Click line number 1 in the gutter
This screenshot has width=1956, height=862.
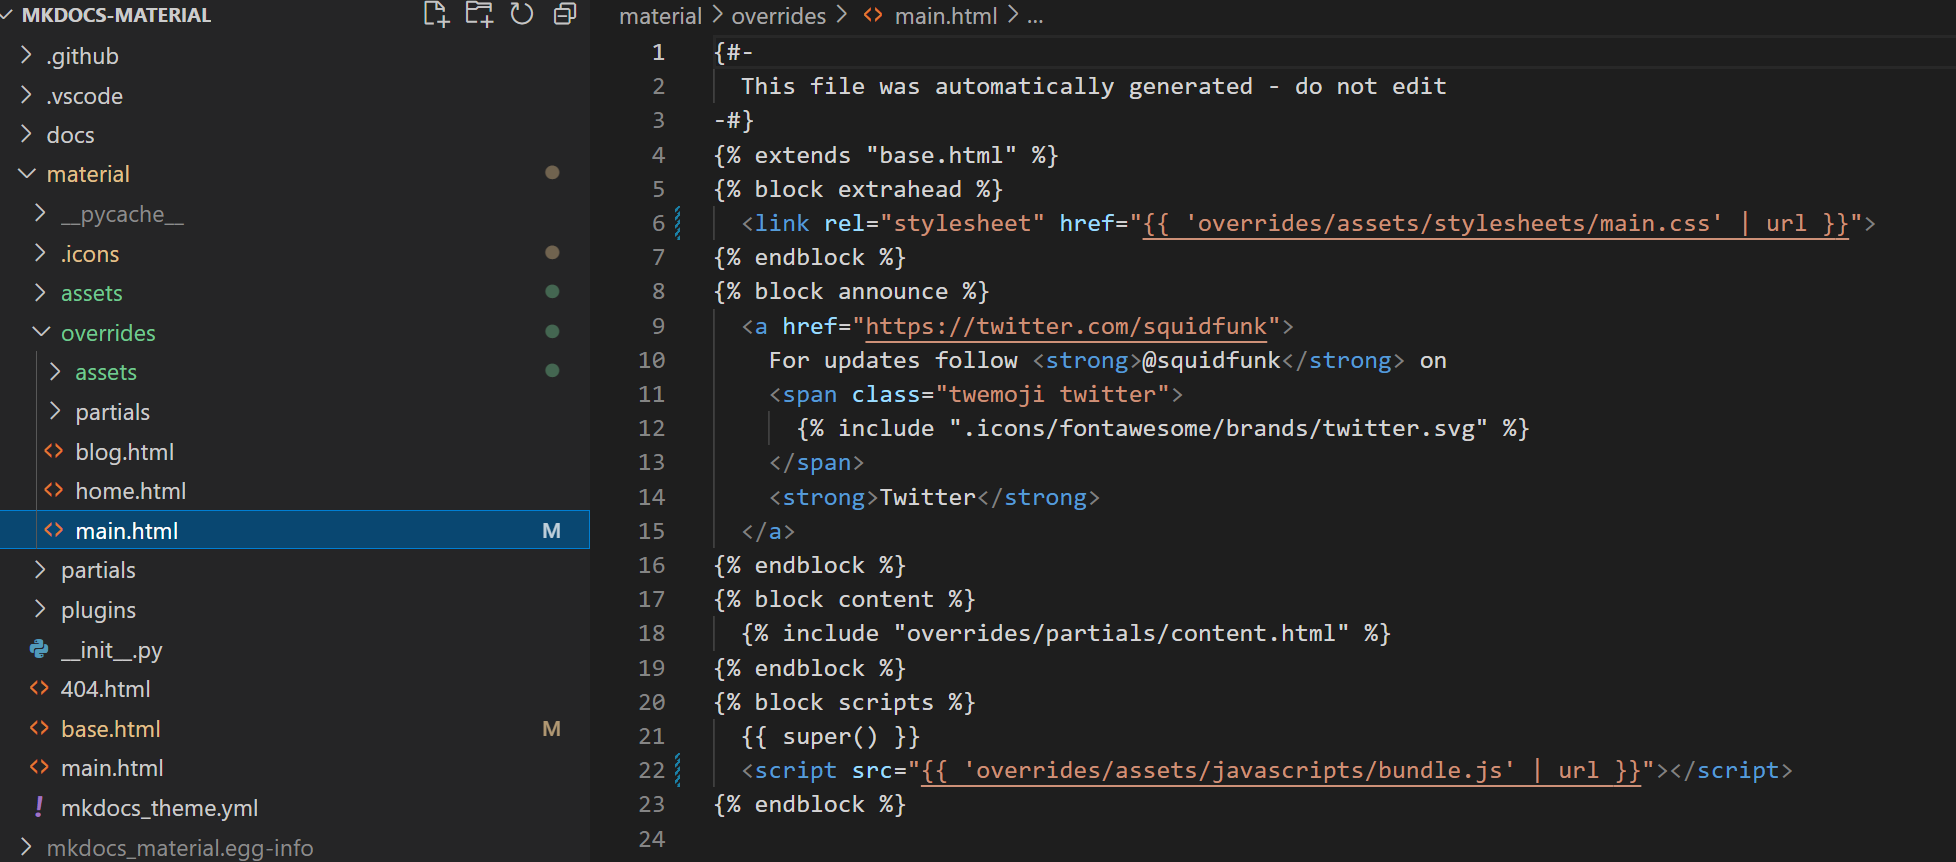pyautogui.click(x=658, y=52)
